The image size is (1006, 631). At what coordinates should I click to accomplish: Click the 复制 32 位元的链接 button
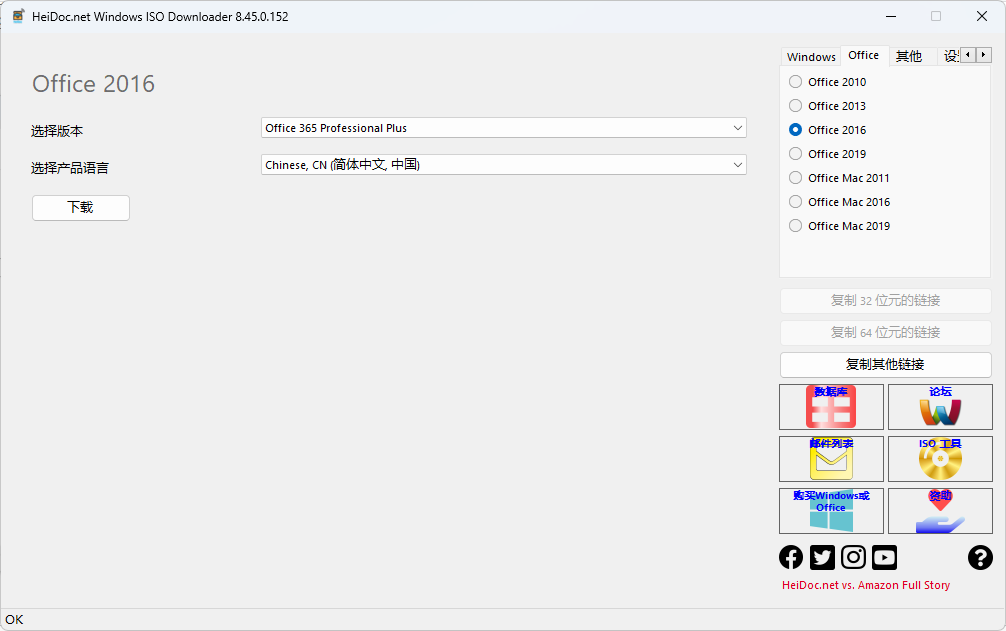click(x=885, y=301)
